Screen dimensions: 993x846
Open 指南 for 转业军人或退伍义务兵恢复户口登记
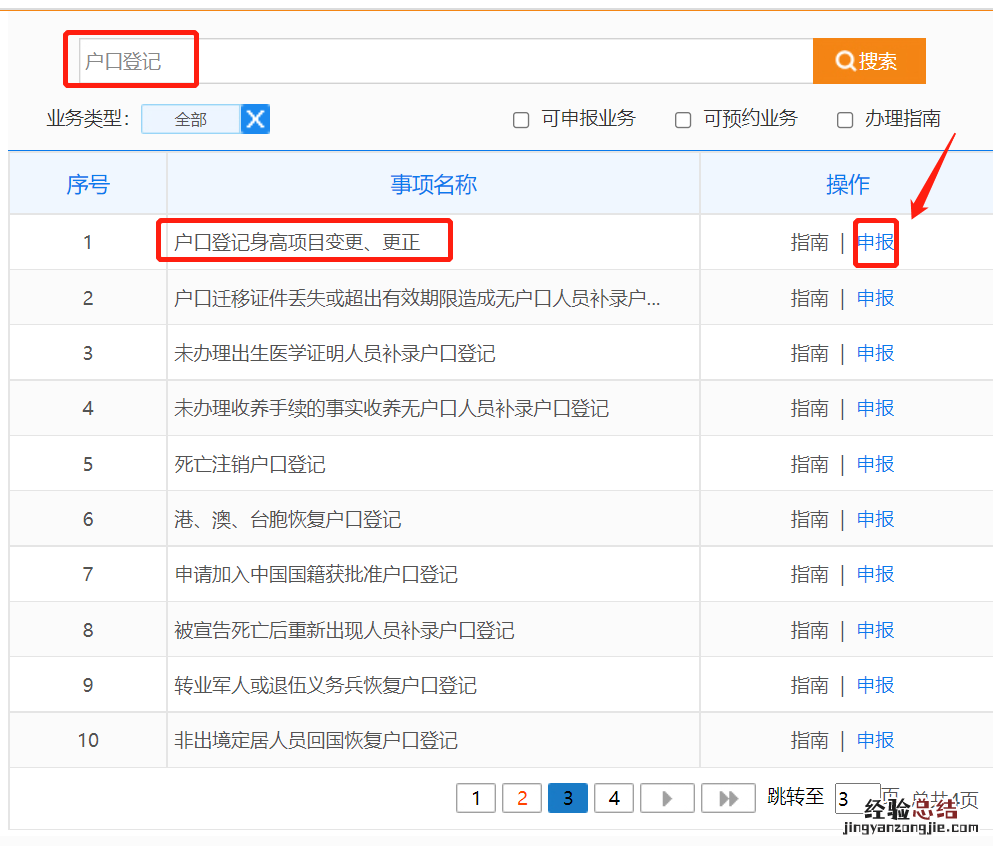tap(809, 685)
